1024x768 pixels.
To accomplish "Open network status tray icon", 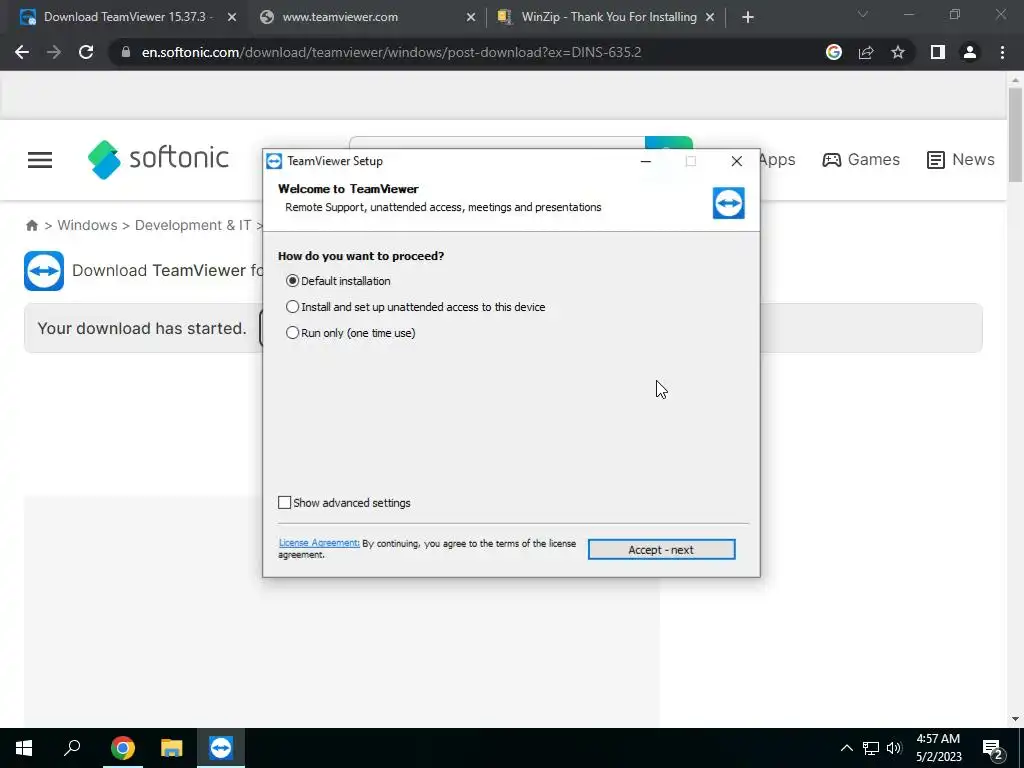I will 871,748.
